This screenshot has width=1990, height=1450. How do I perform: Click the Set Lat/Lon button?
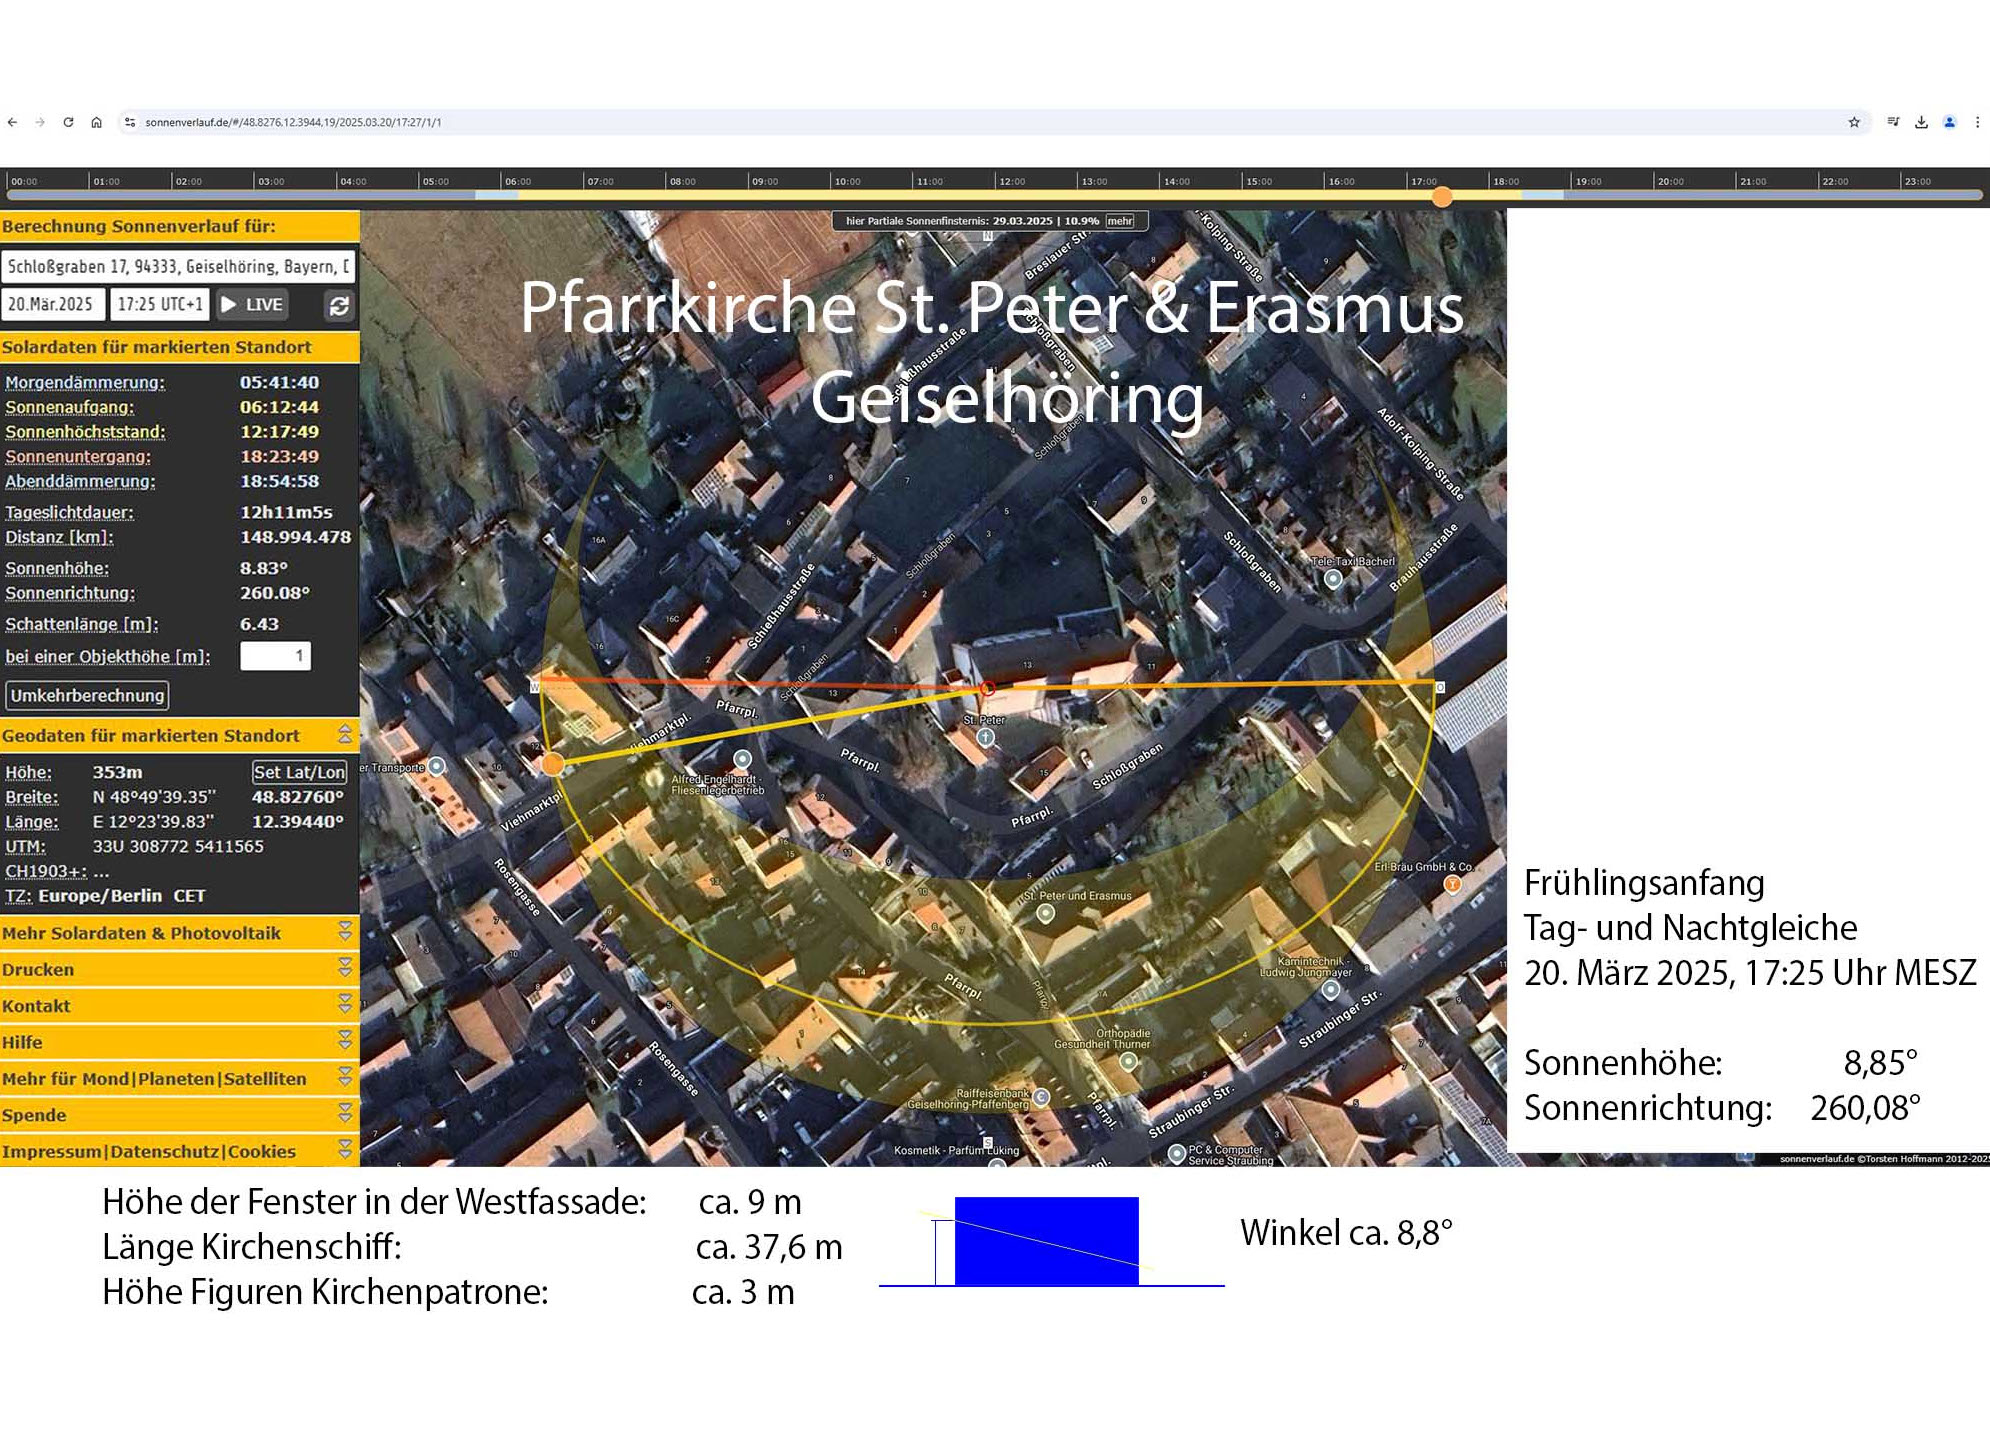[299, 772]
